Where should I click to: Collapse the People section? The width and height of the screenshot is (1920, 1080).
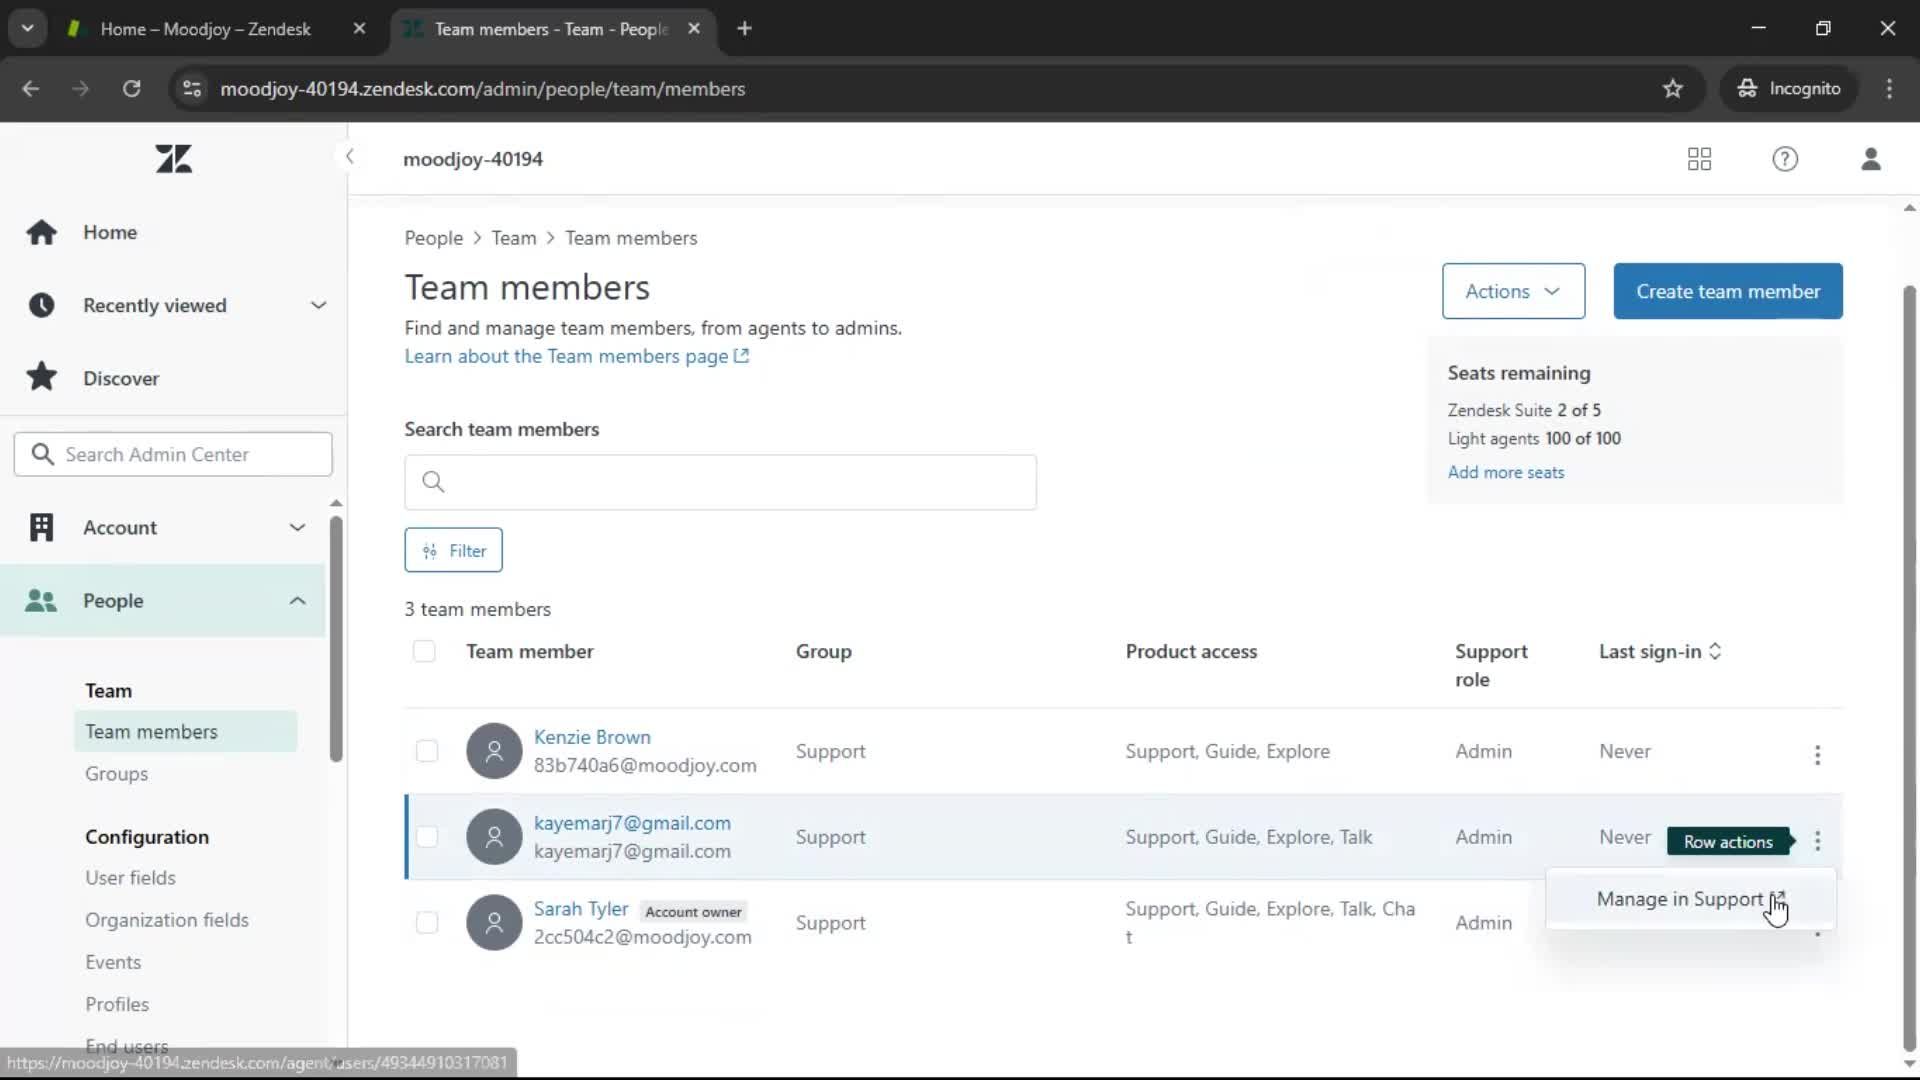(x=297, y=600)
